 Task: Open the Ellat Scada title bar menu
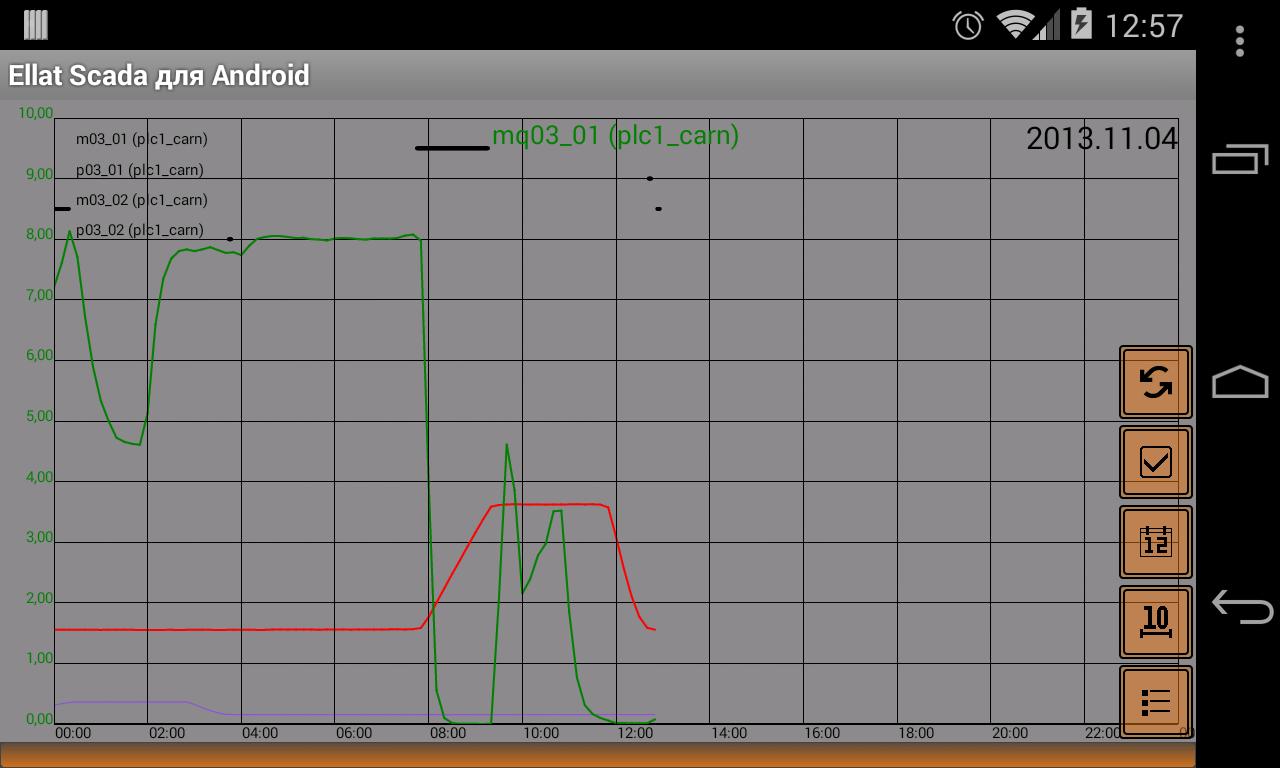coord(160,75)
